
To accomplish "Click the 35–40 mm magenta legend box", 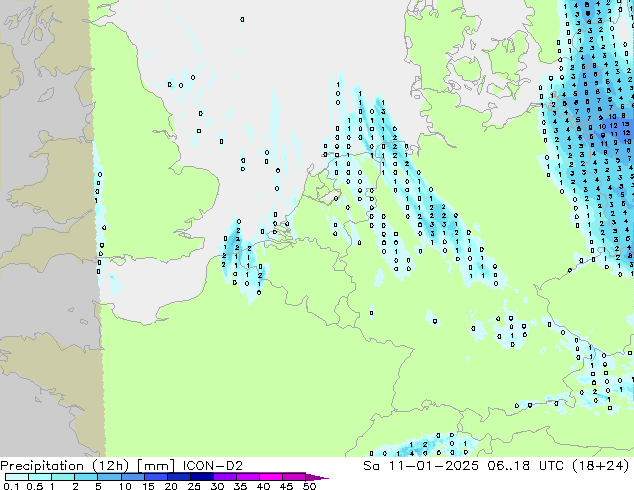I will 247,477.
